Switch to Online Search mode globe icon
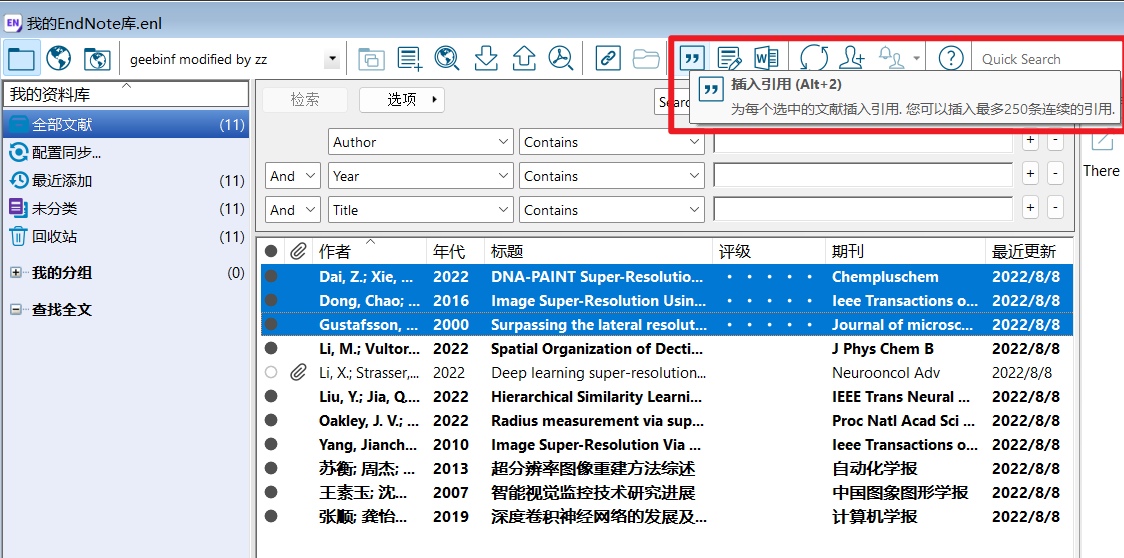 [x=59, y=58]
